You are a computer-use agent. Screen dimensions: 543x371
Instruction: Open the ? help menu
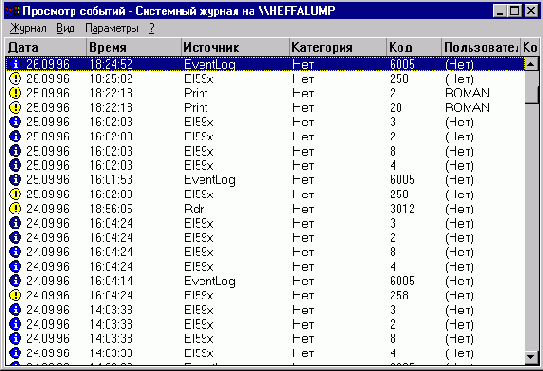coord(152,28)
